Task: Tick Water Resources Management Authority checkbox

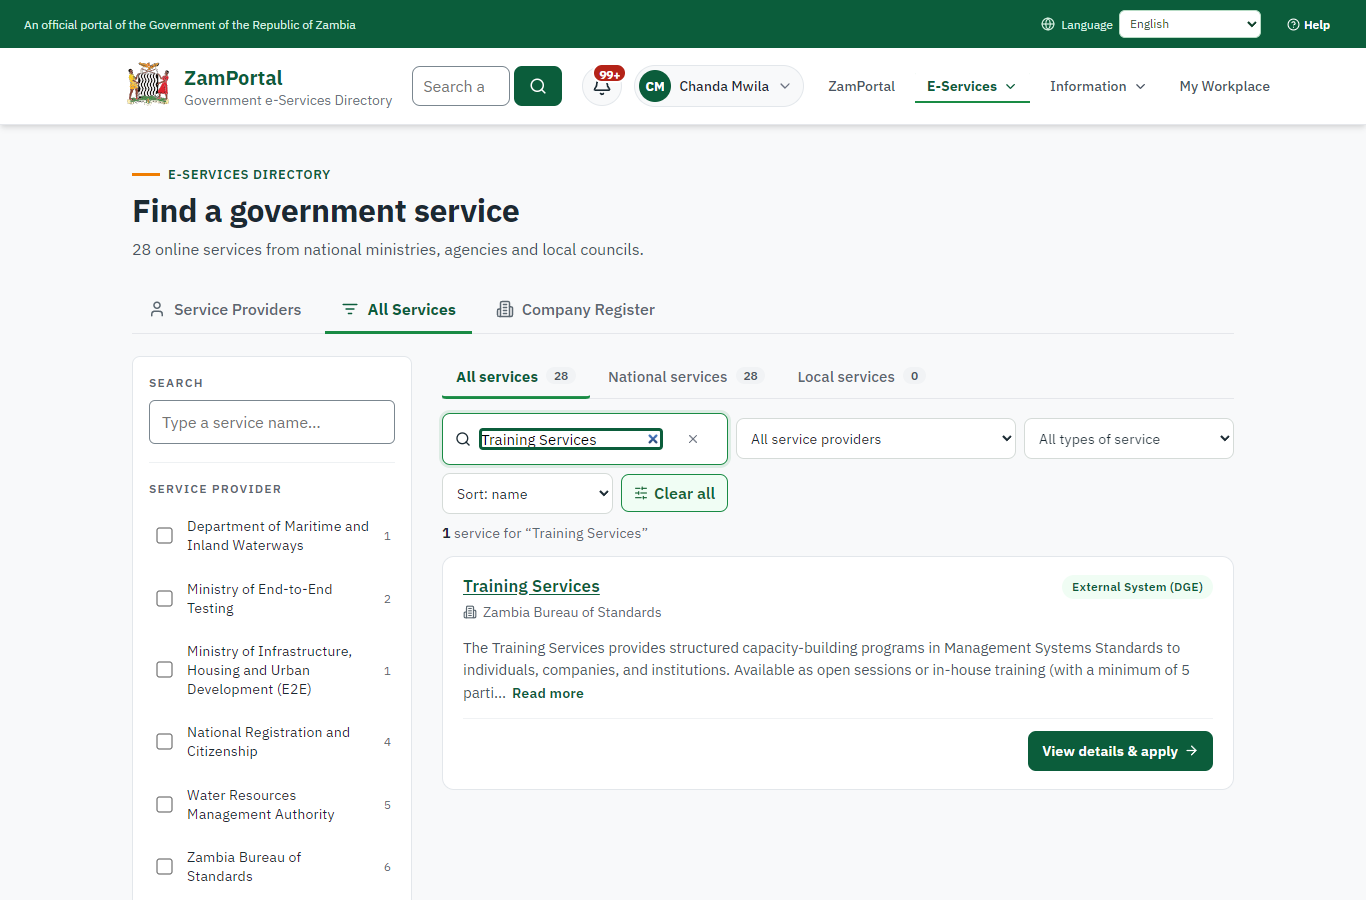Action: click(x=165, y=805)
